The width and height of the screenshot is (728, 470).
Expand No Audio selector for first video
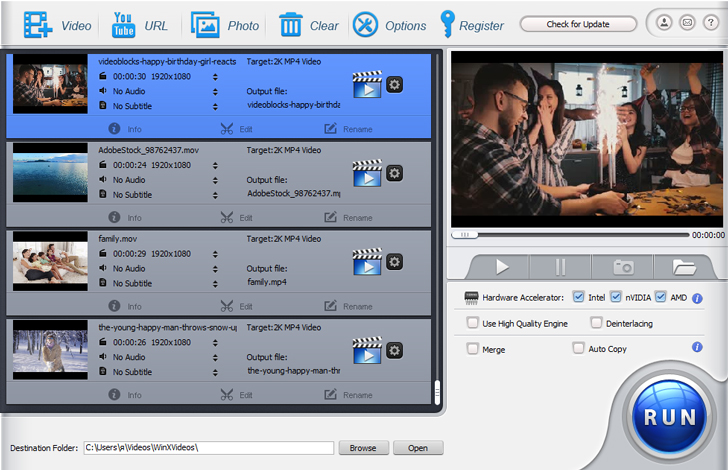[x=215, y=92]
